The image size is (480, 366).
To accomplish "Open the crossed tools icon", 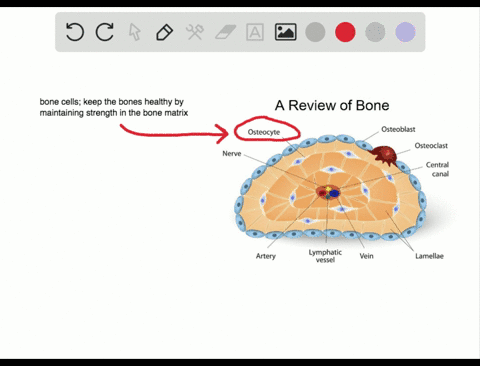I will (x=195, y=32).
